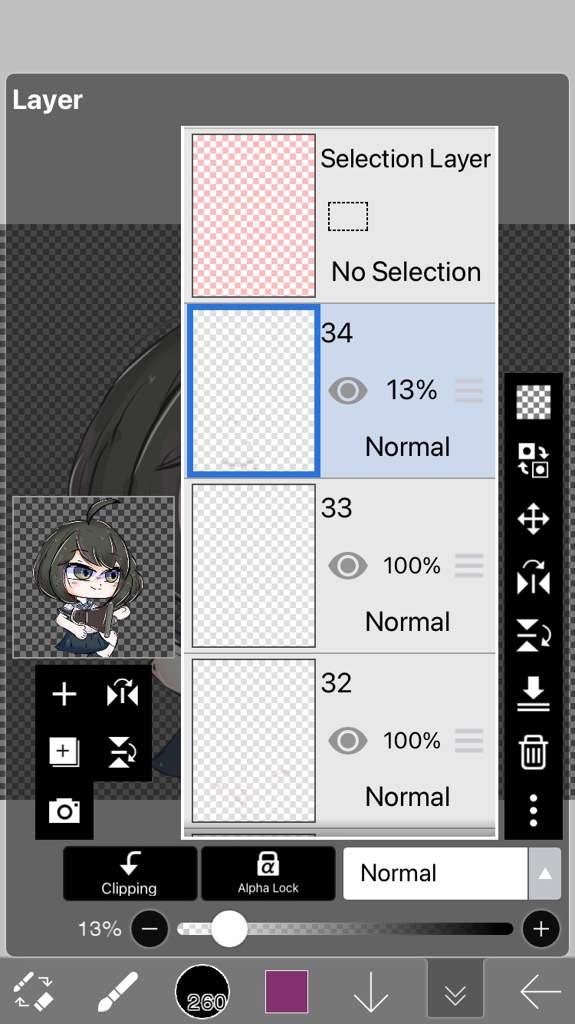Open the Normal blend mode dropdown

[x=435, y=873]
